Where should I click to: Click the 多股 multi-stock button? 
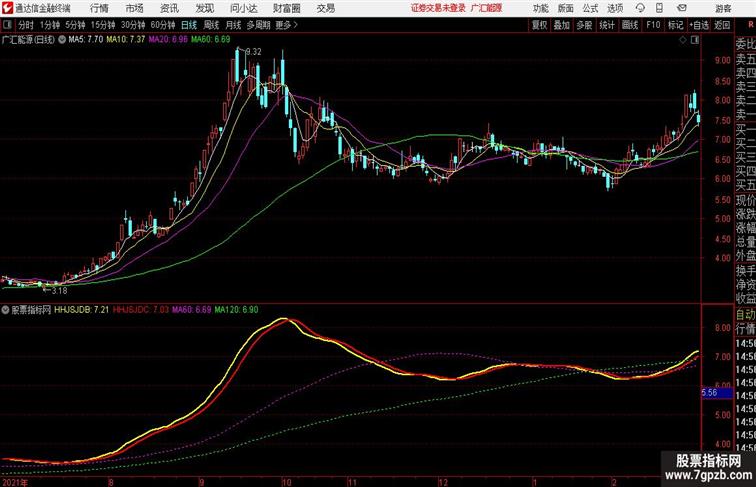click(x=584, y=25)
